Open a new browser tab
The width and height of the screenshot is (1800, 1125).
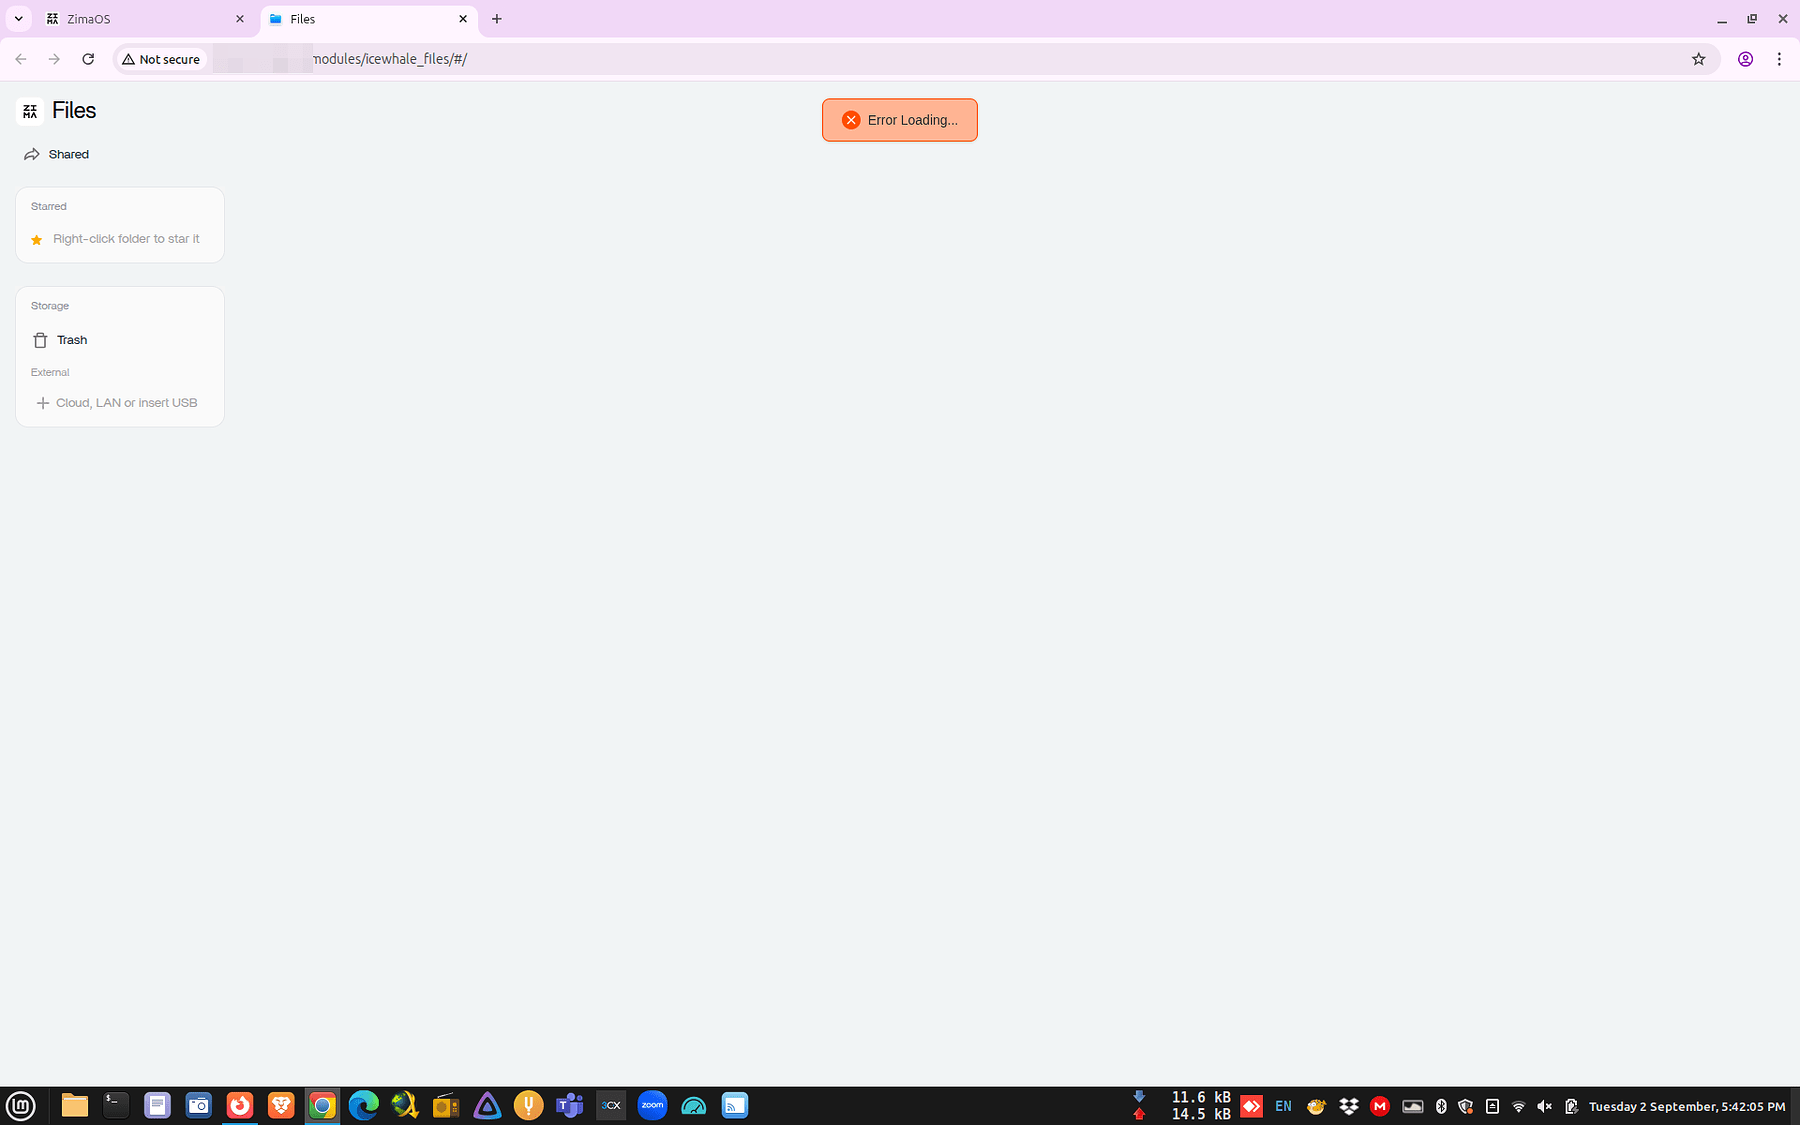point(497,19)
